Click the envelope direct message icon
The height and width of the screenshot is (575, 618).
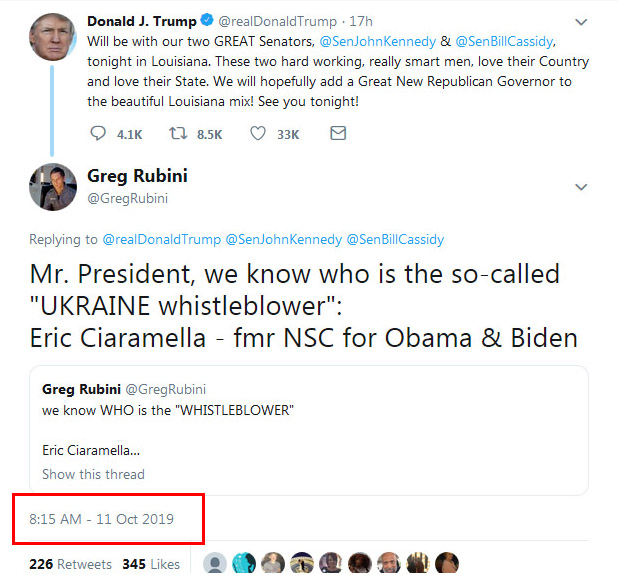[338, 133]
